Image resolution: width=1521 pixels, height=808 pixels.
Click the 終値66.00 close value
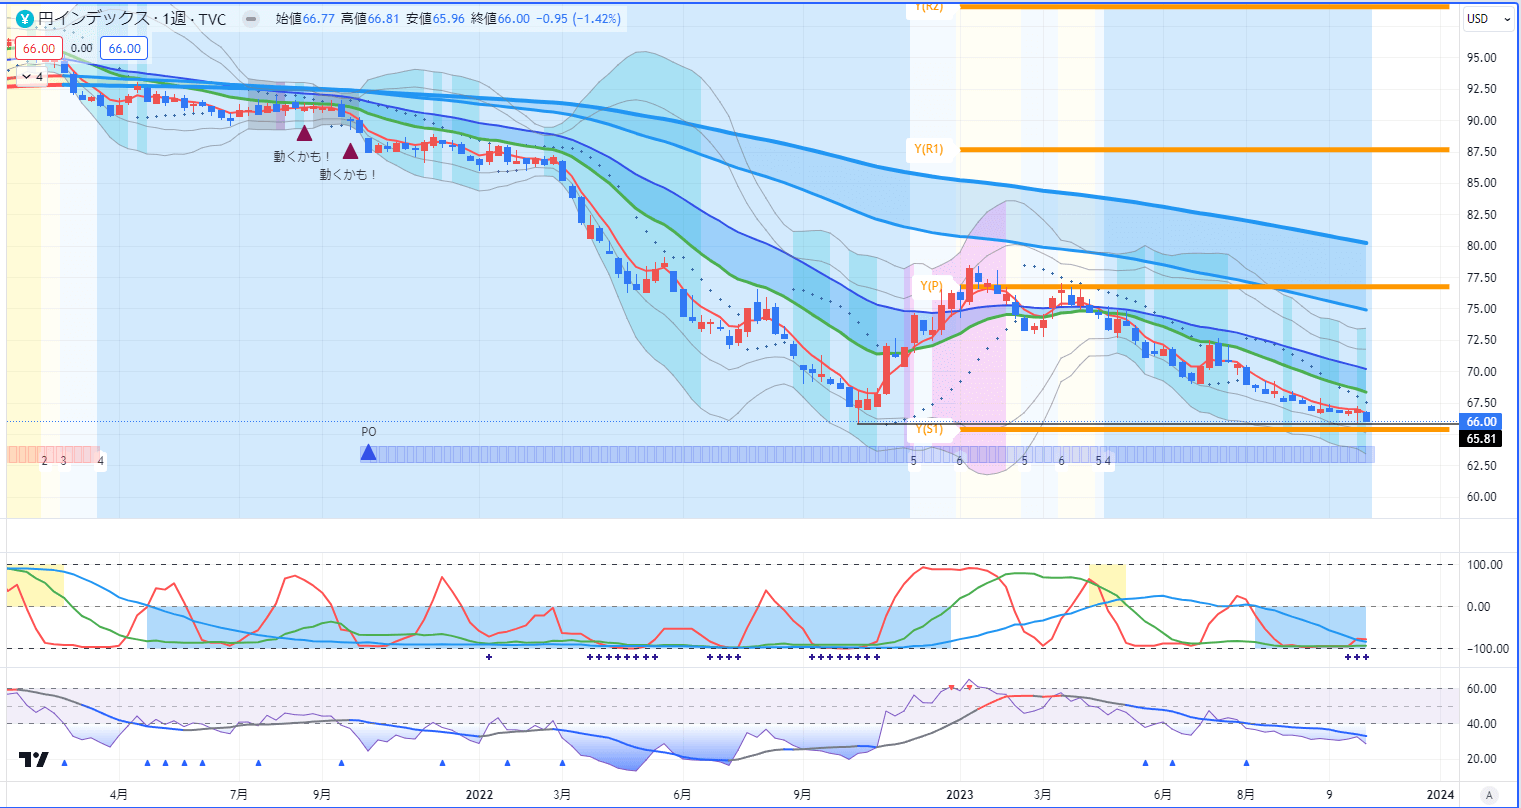coord(499,19)
